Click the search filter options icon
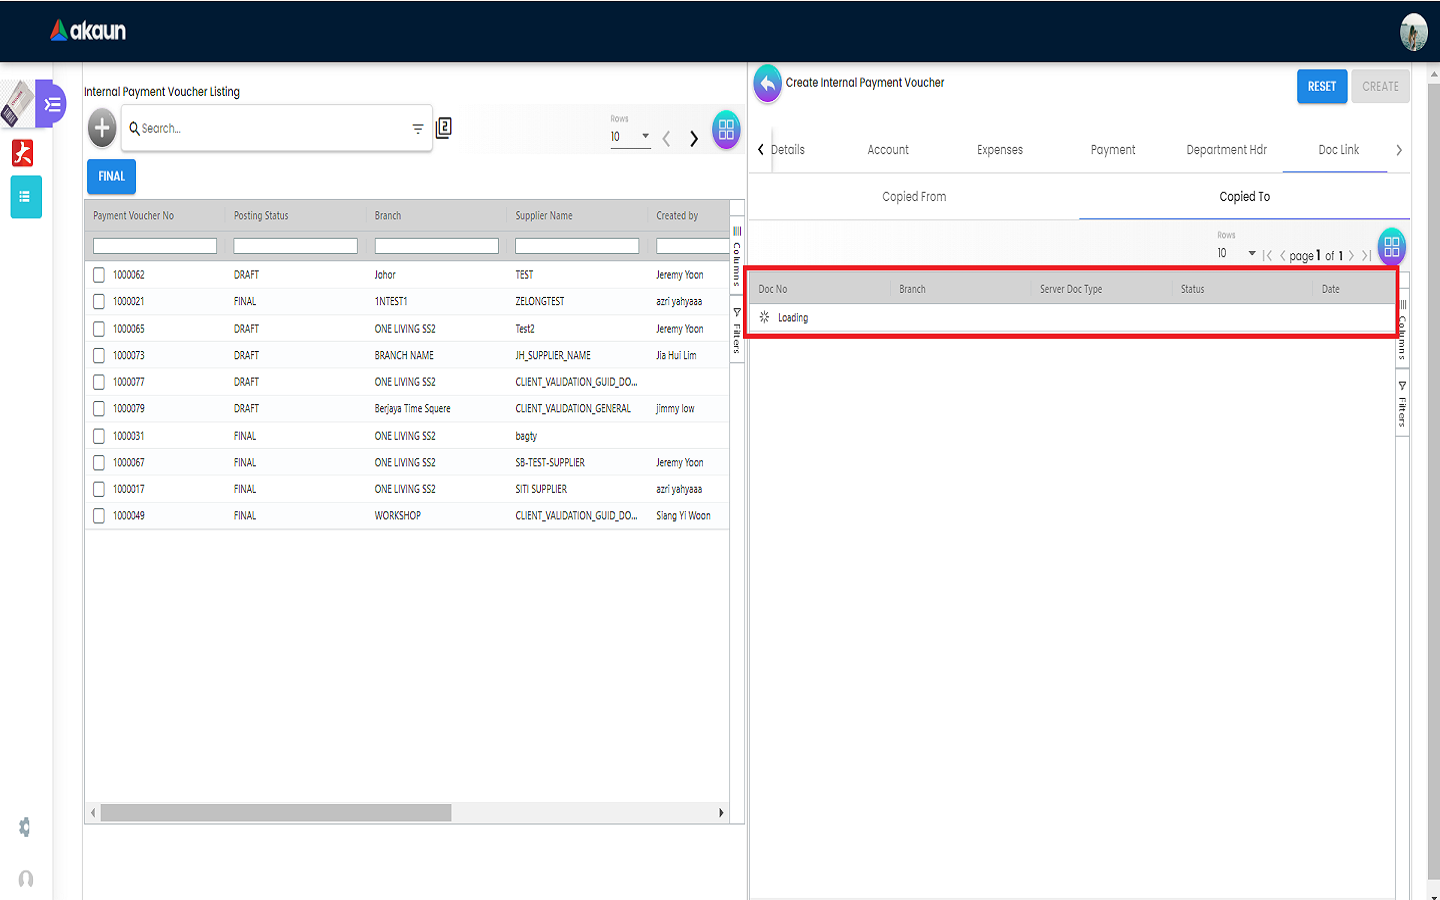Screen dimensions: 1440x900 (418, 129)
